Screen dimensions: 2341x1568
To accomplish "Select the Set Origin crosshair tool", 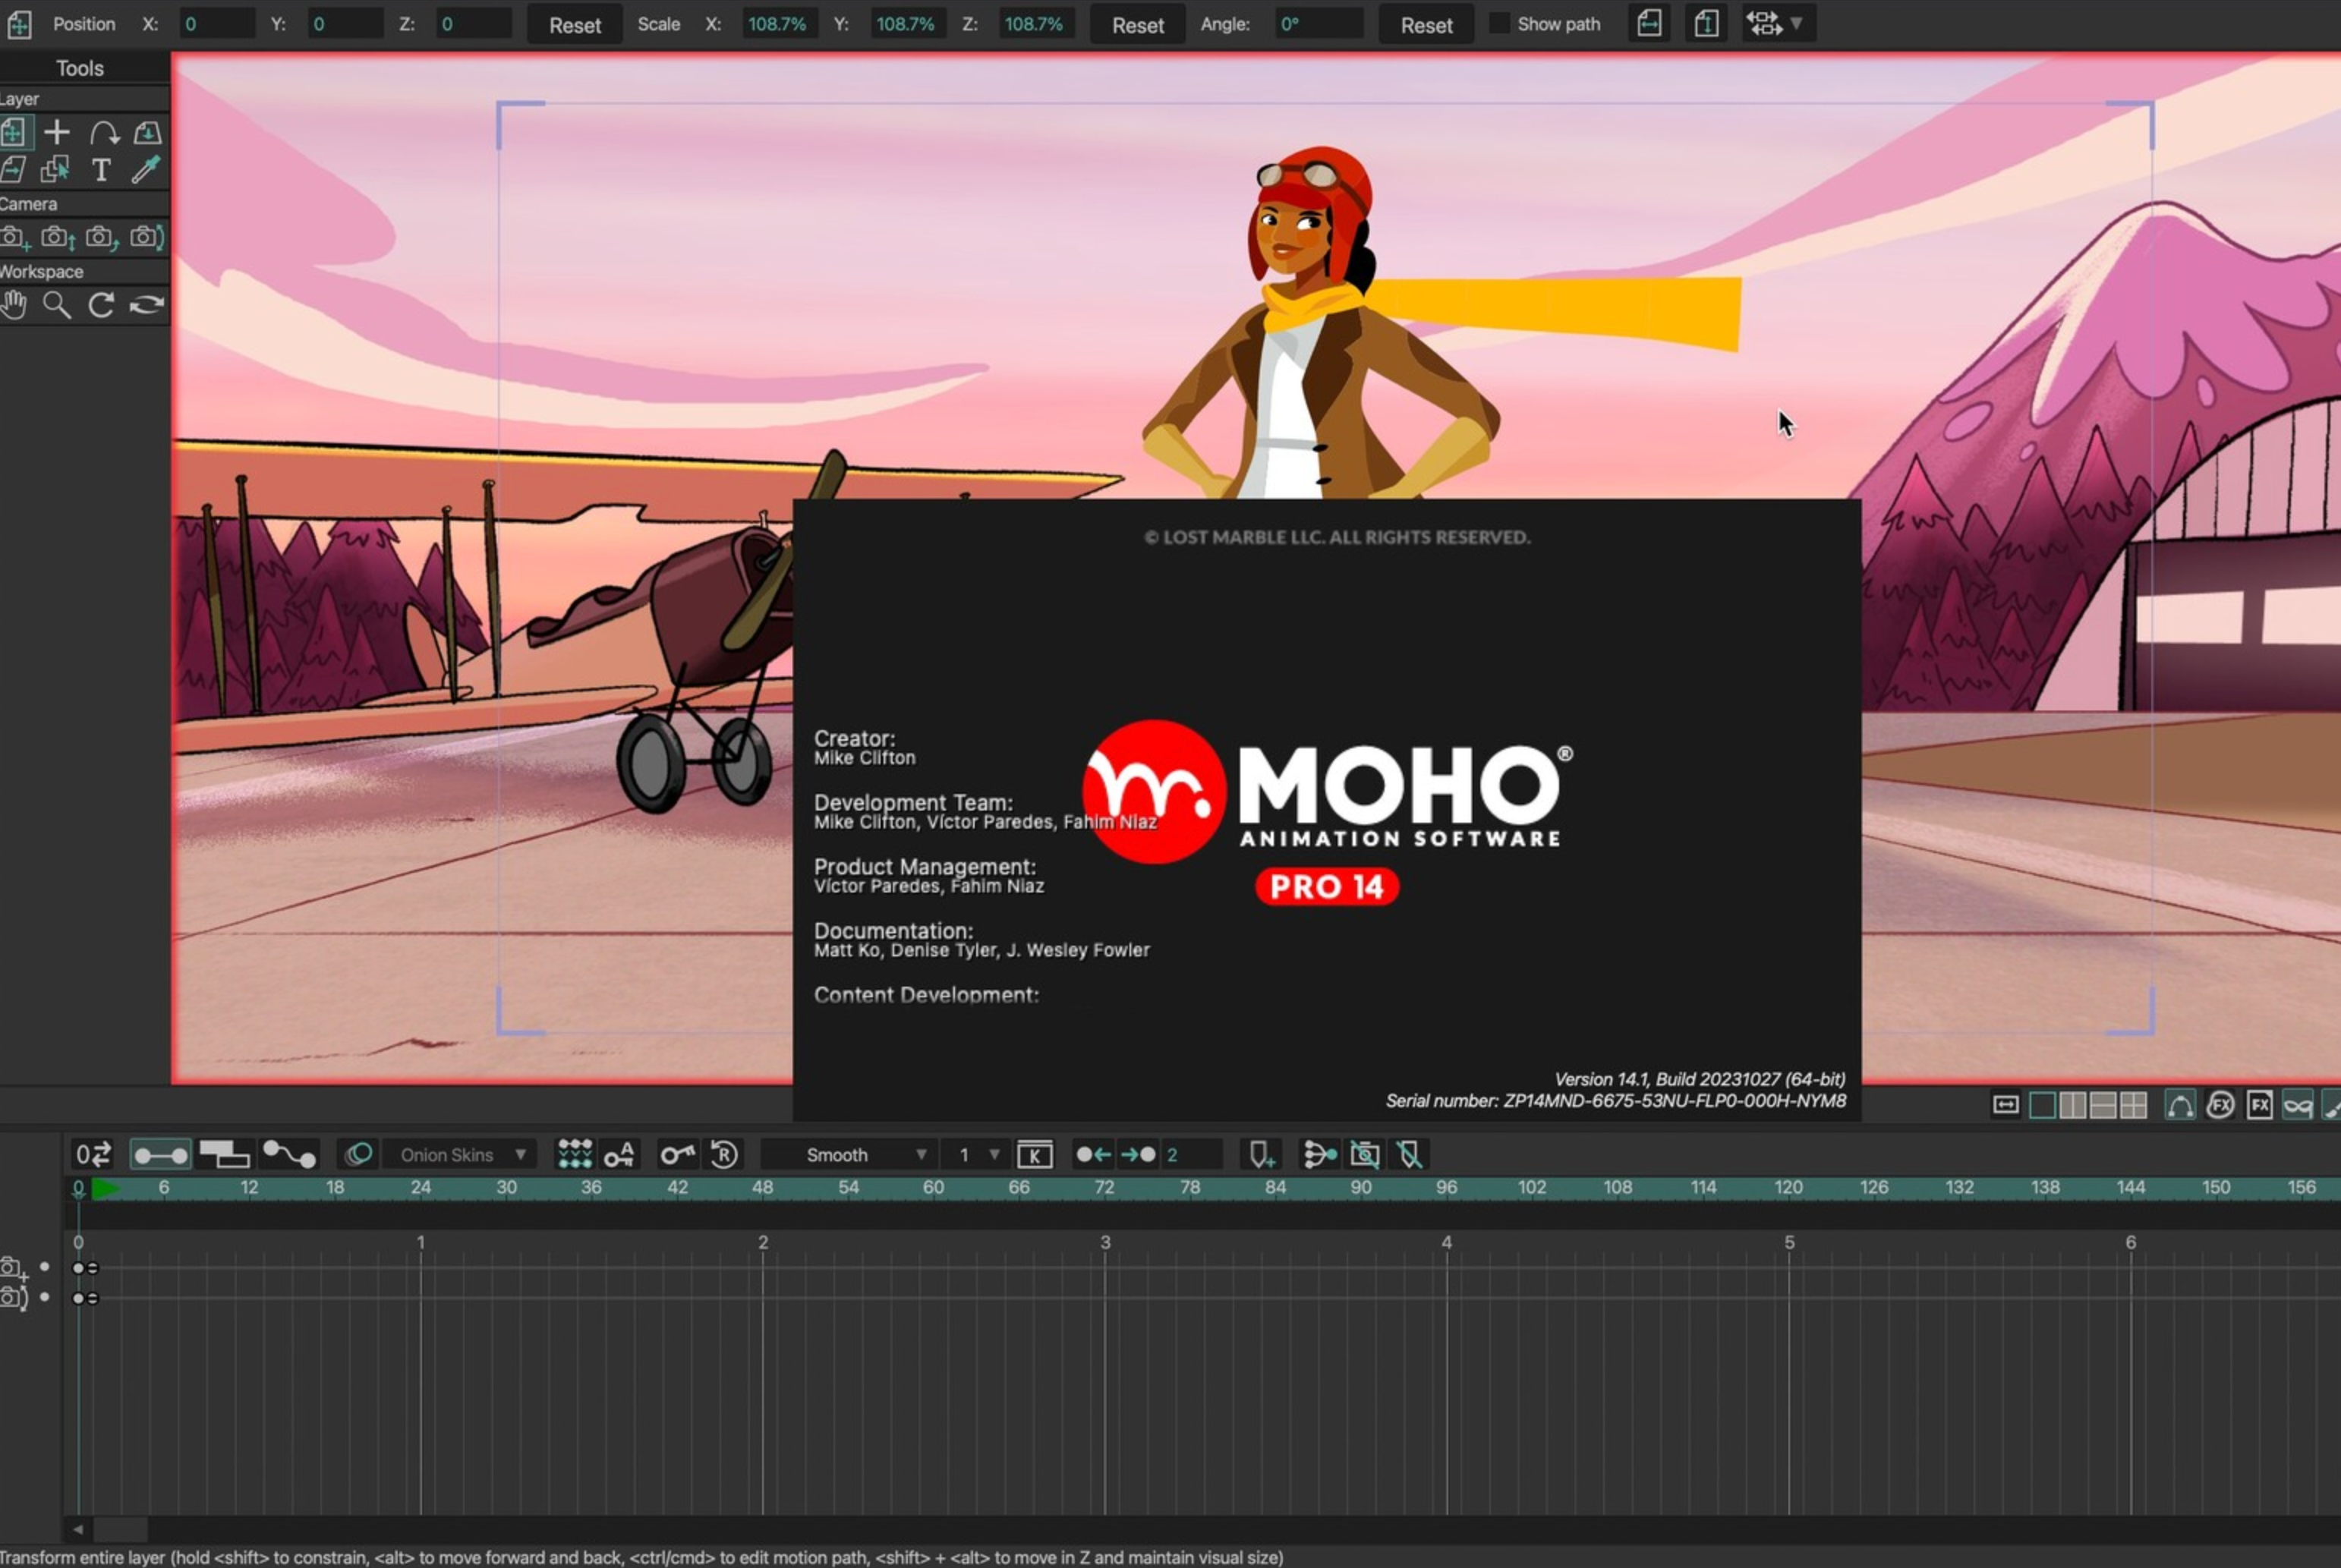I will [57, 132].
